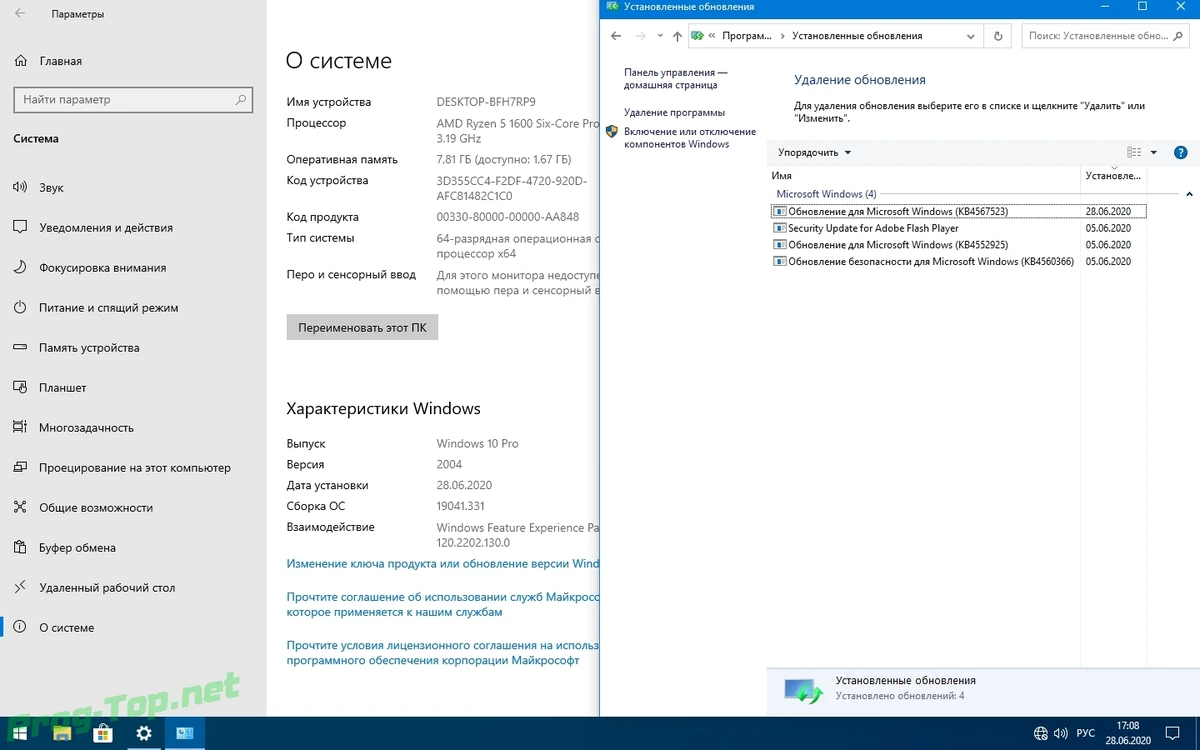This screenshot has width=1200, height=750.
Task: Click the back arrow in Параметры window
Action: 21,14
